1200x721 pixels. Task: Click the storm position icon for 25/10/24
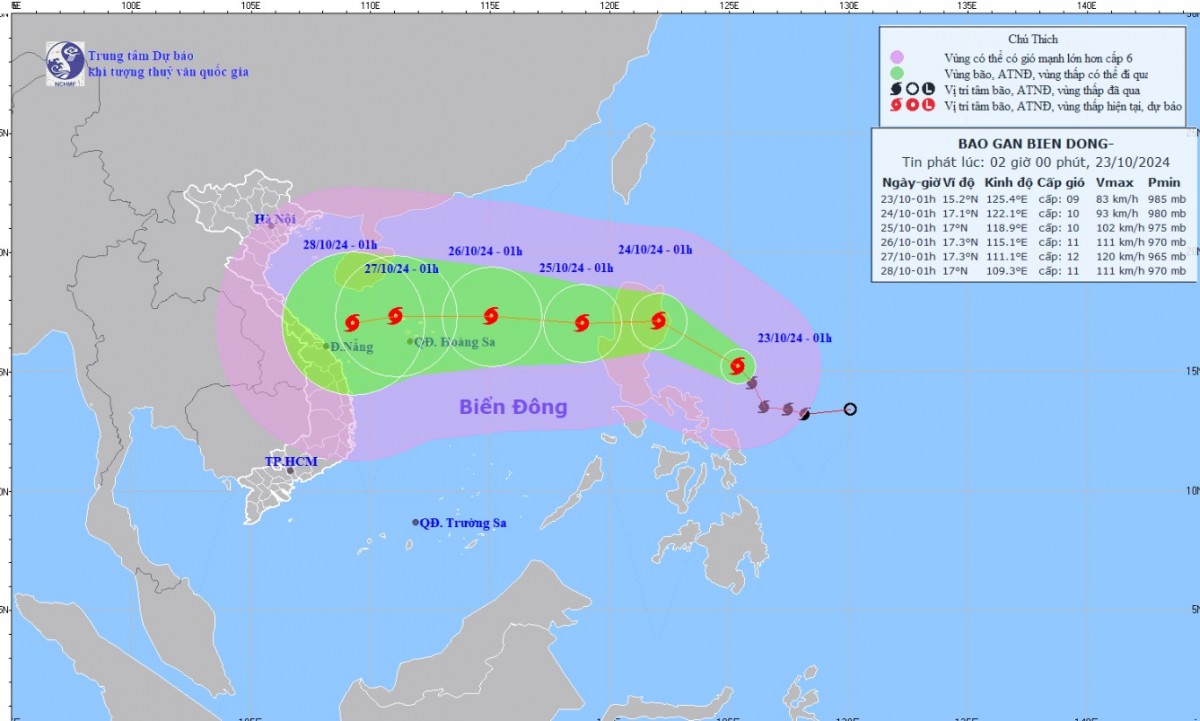pyautogui.click(x=582, y=323)
